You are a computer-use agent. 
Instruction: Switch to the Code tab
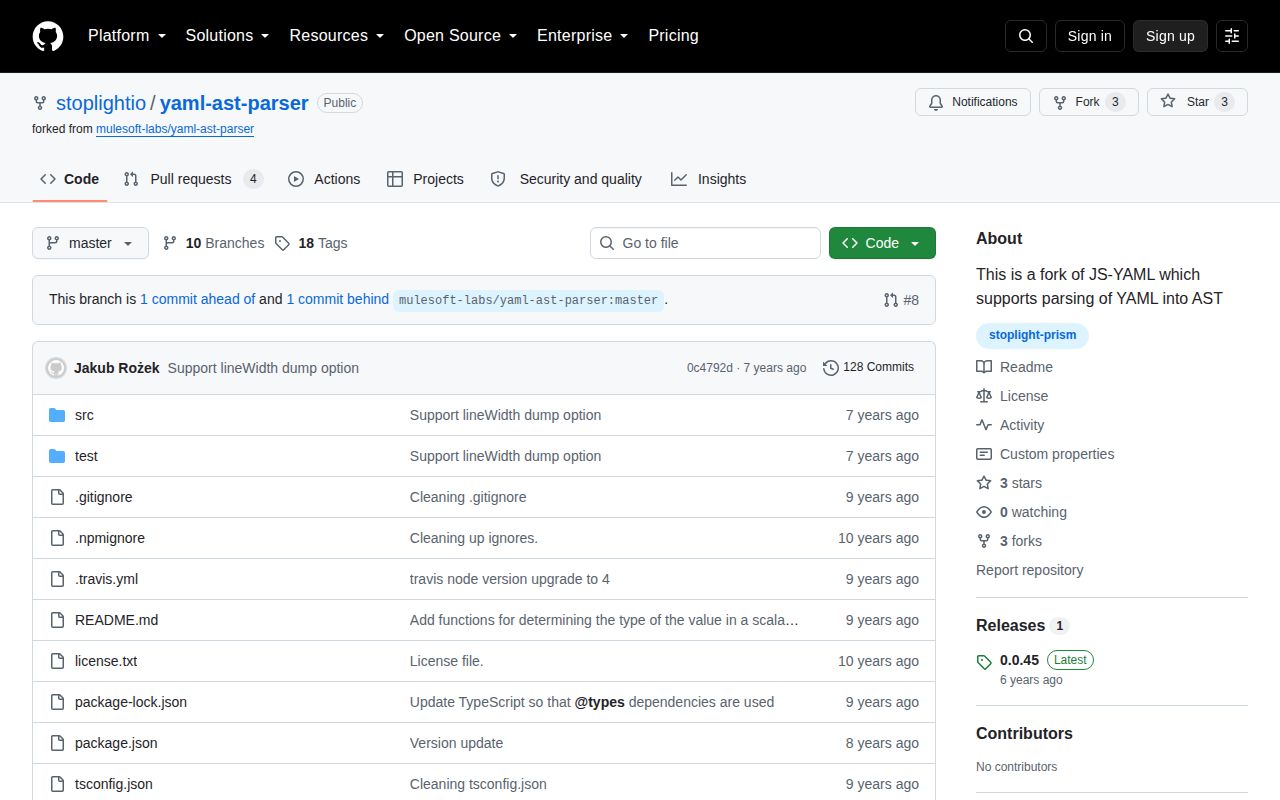(69, 179)
